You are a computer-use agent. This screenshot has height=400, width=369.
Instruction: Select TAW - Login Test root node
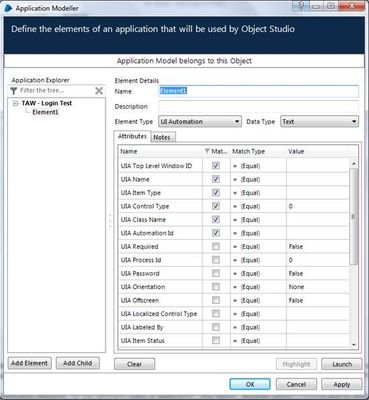[47, 103]
